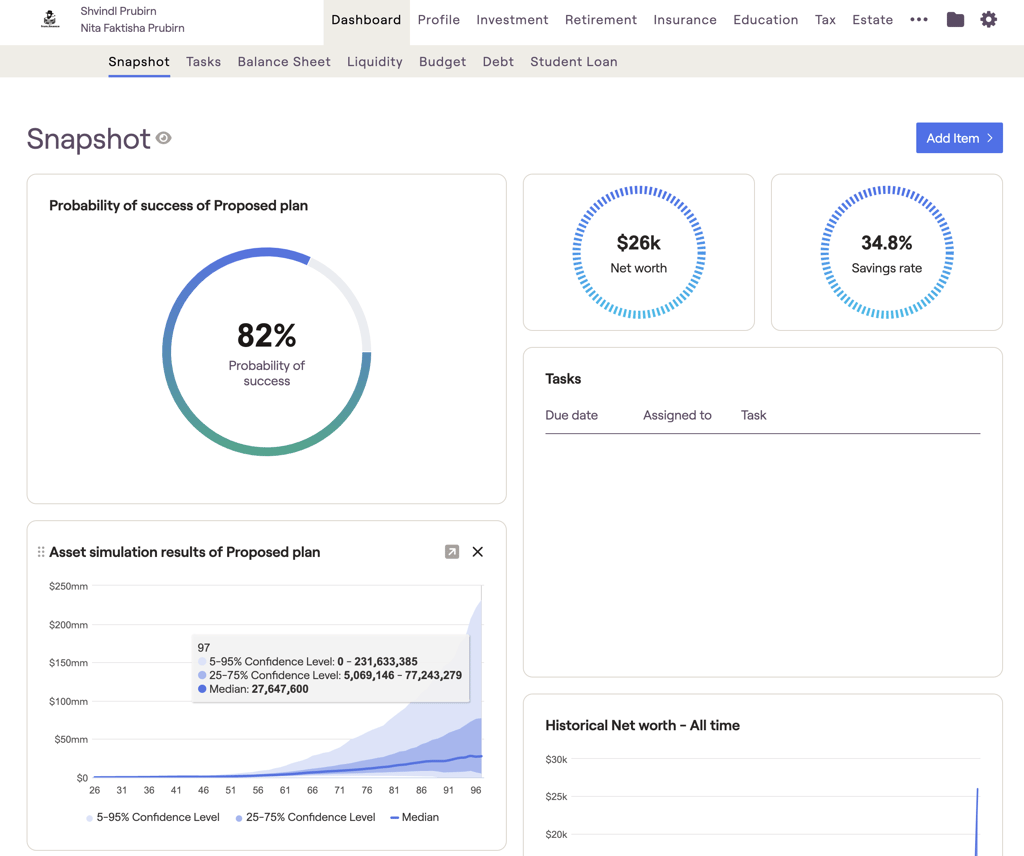1024x856 pixels.
Task: Toggle the 25-75% Confidence Level legend series
Action: (305, 817)
